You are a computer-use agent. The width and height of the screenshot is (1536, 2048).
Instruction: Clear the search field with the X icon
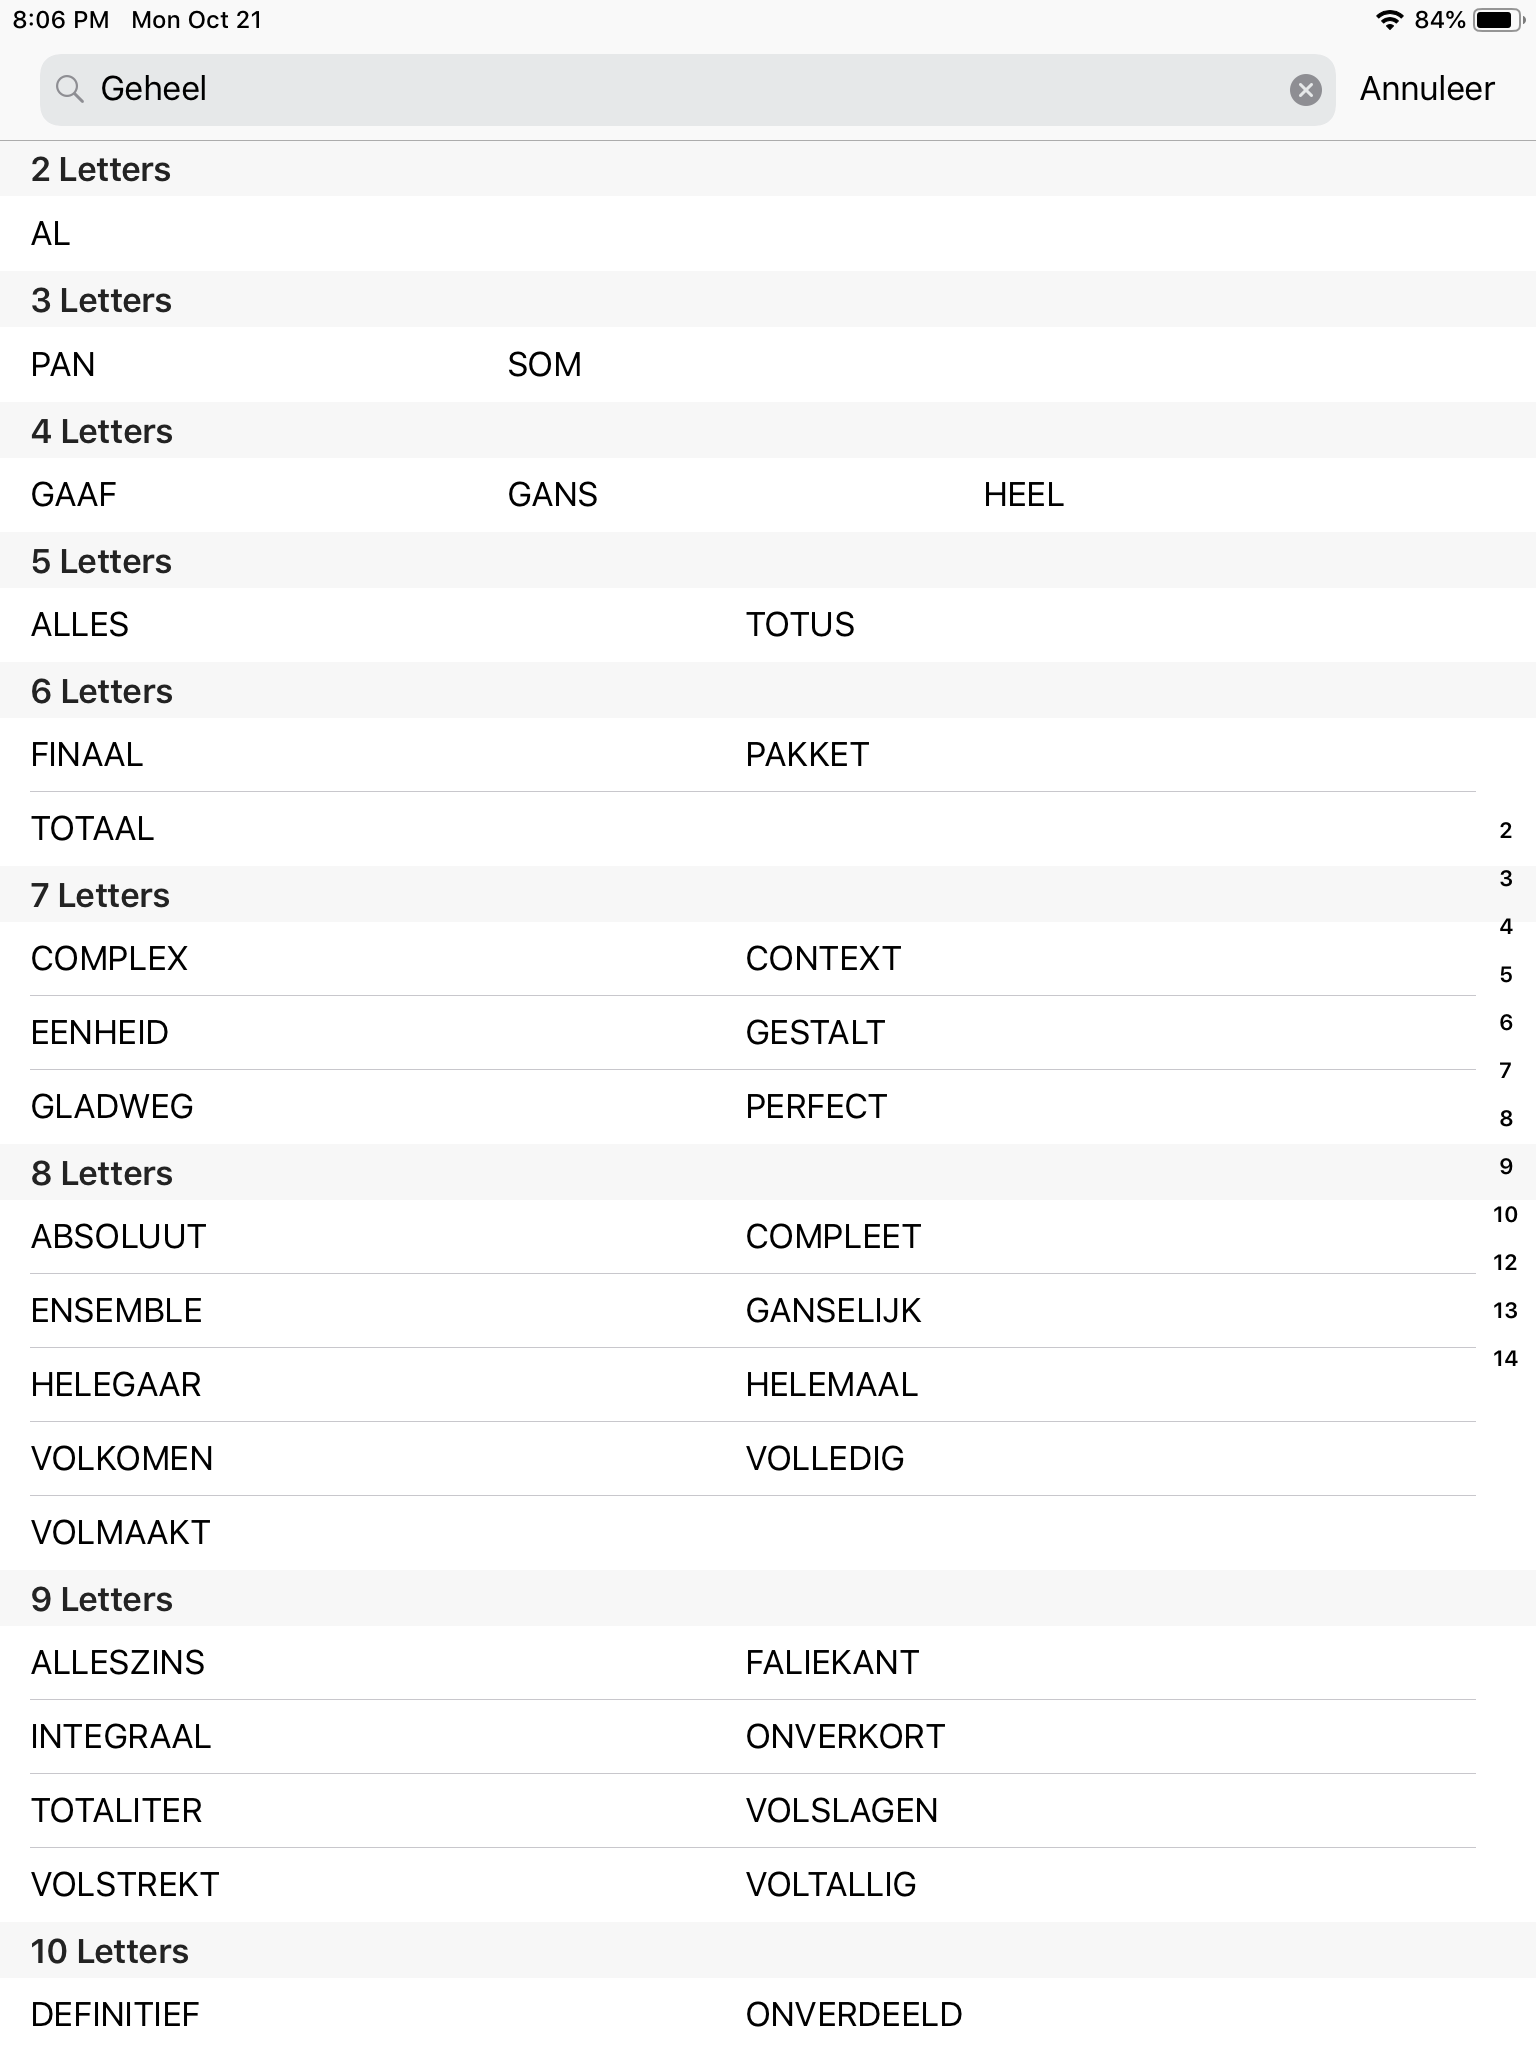coord(1305,90)
